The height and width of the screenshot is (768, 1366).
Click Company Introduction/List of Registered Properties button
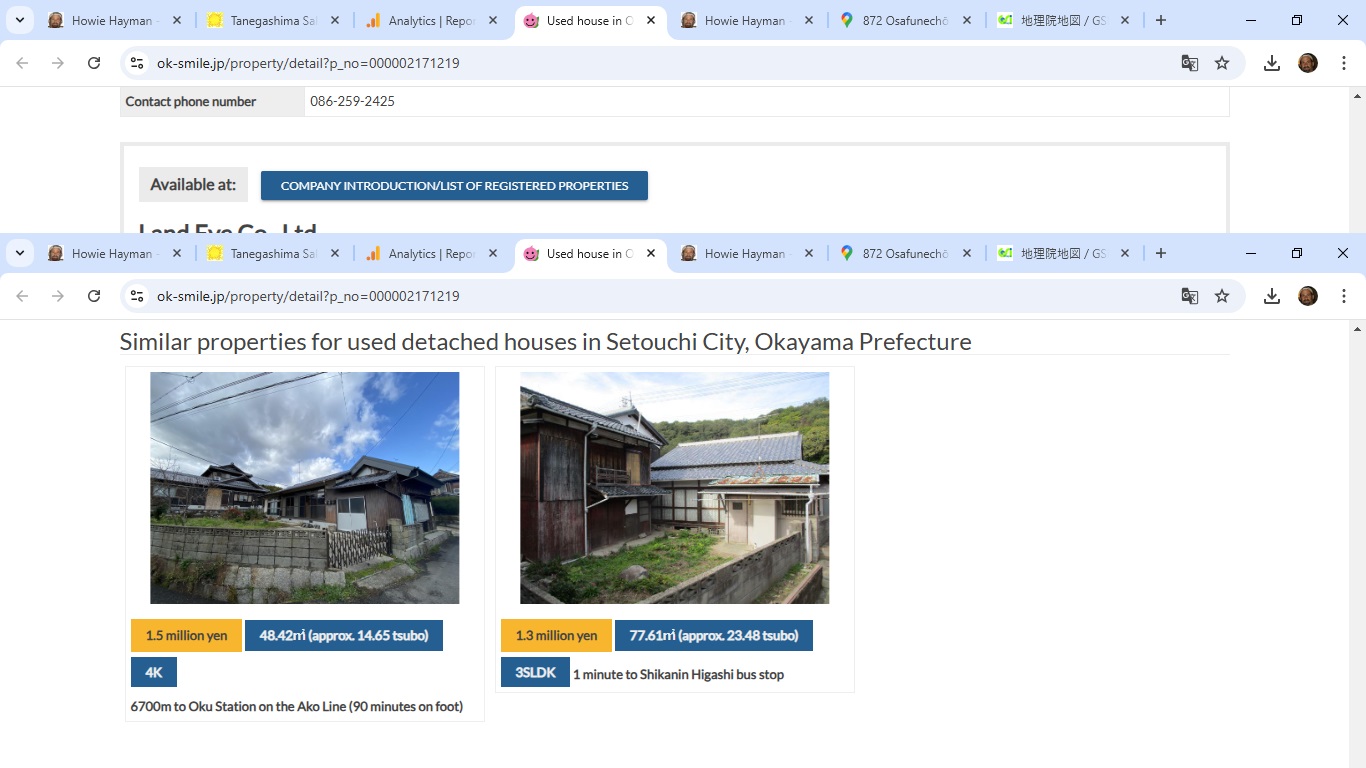click(x=454, y=186)
